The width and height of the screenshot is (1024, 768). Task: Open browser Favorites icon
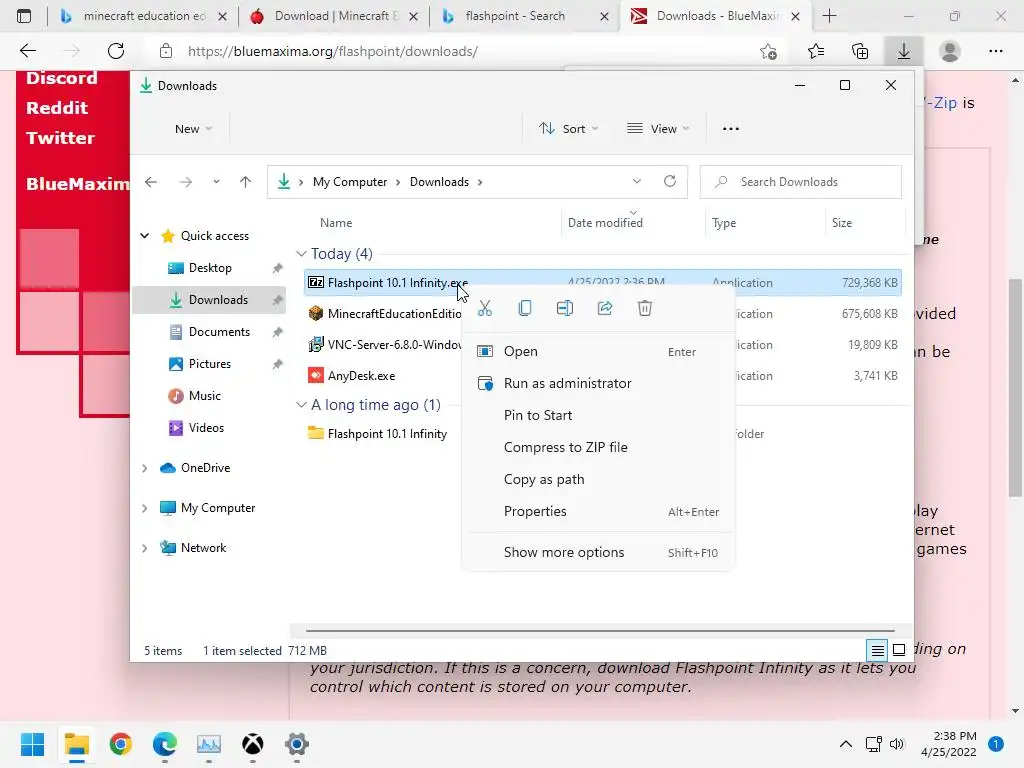[816, 51]
